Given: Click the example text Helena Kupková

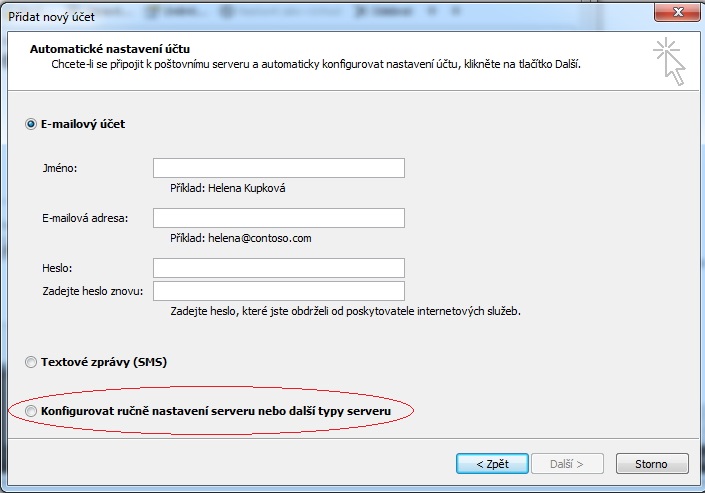Looking at the screenshot, I should (x=246, y=188).
